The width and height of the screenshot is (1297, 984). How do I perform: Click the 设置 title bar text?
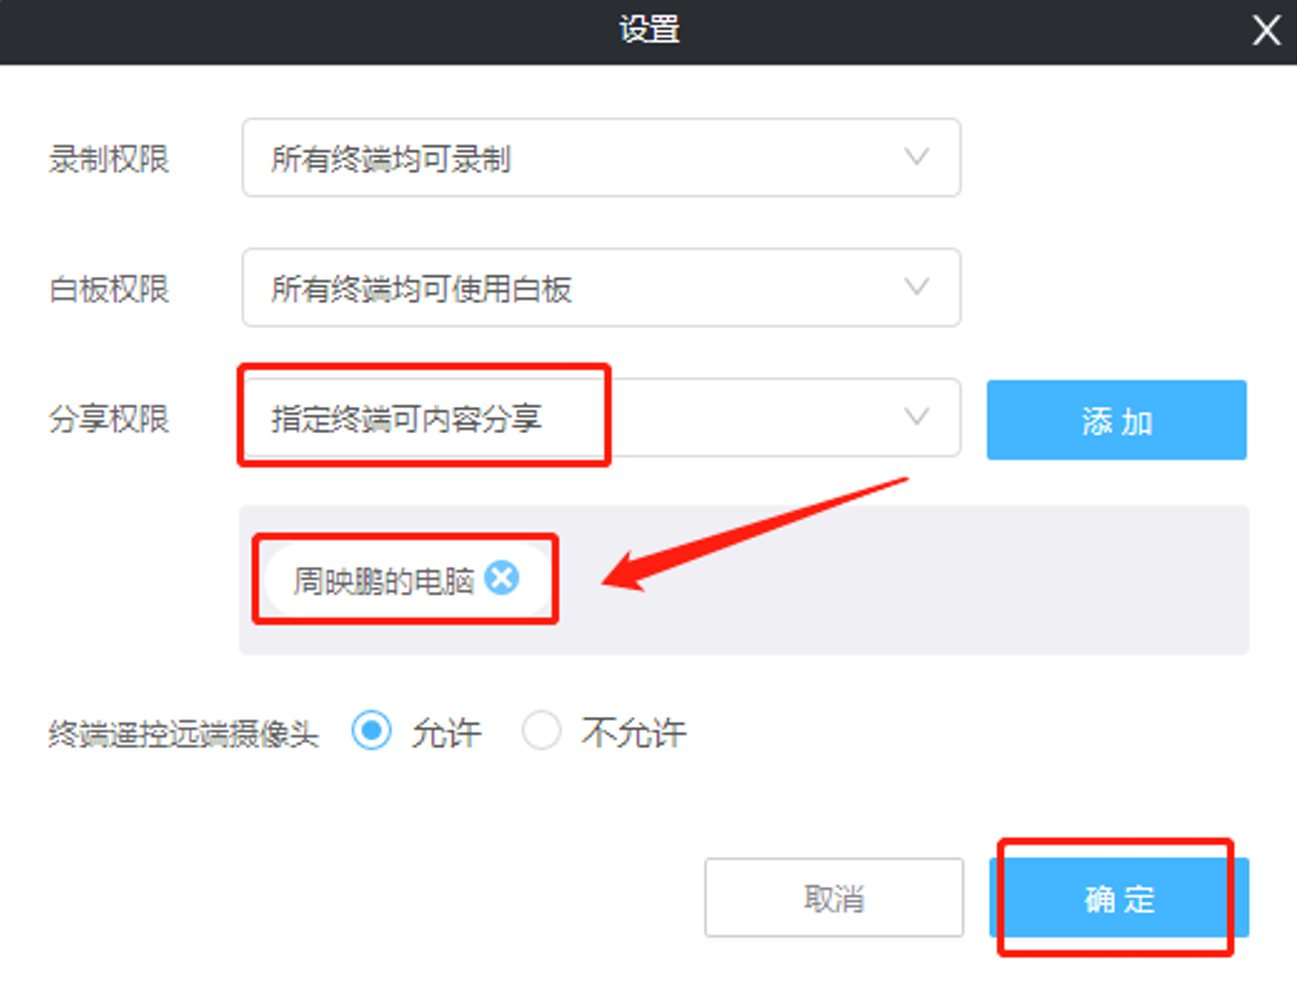(x=649, y=29)
